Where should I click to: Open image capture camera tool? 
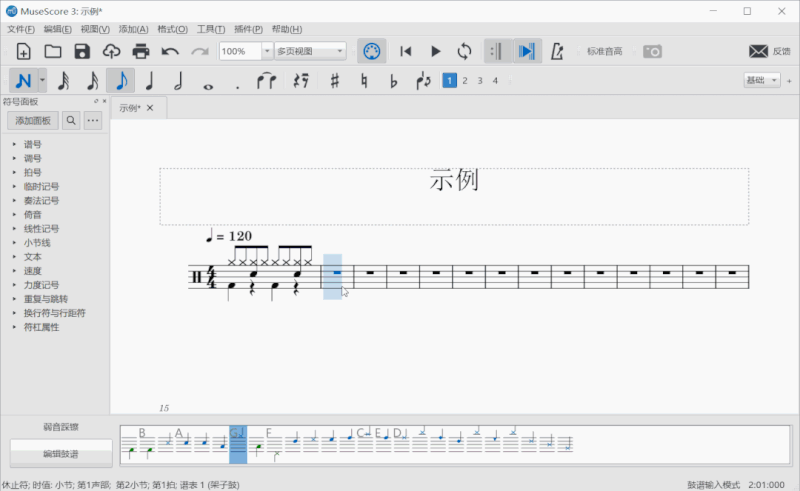(652, 52)
